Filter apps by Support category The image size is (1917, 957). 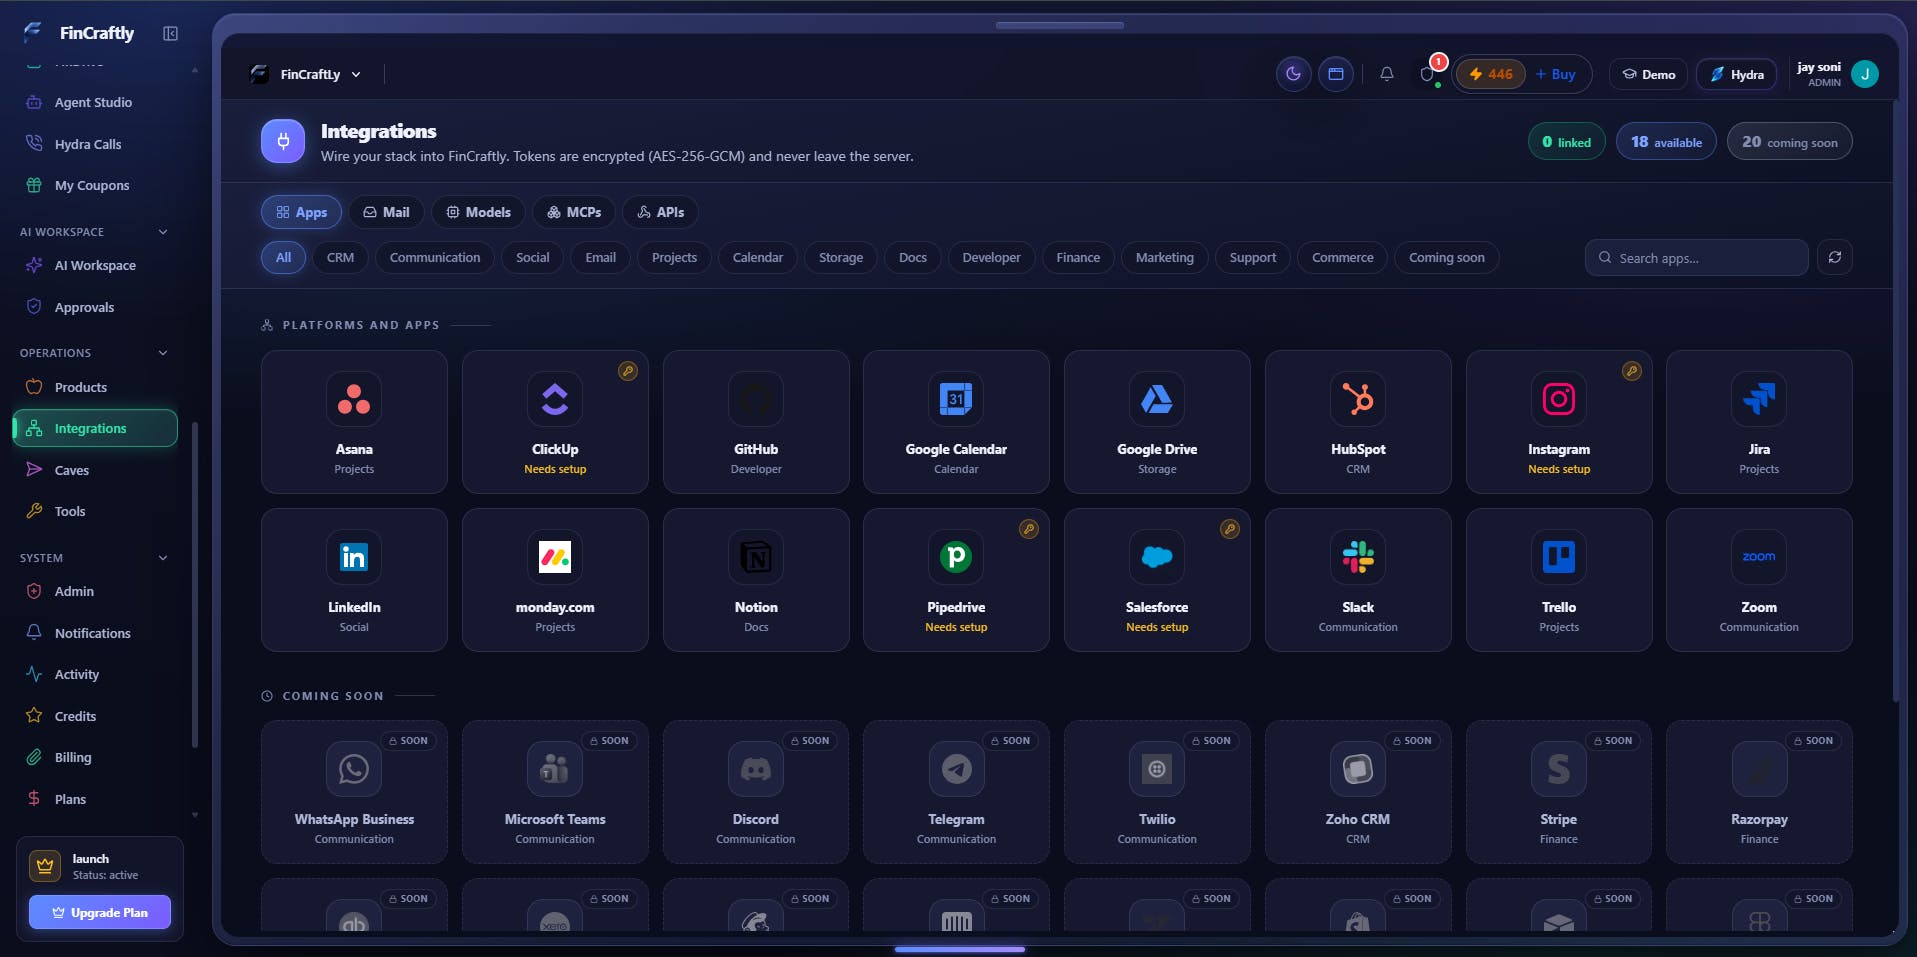tap(1253, 257)
